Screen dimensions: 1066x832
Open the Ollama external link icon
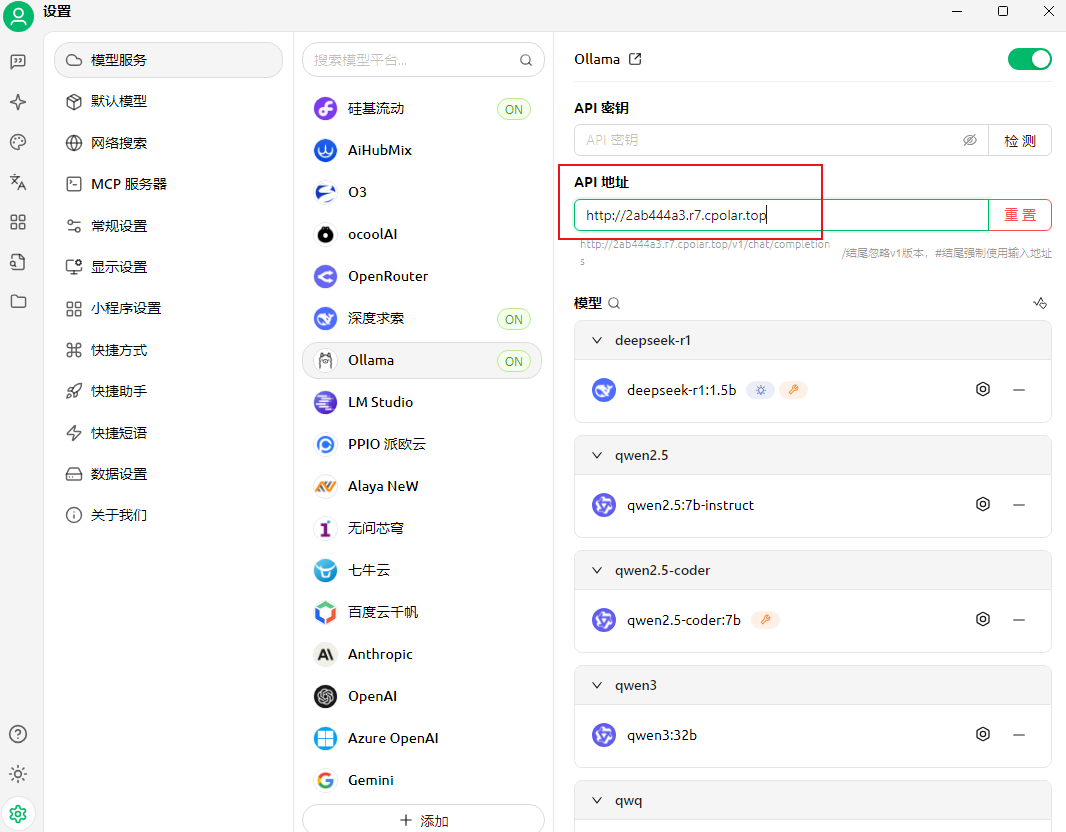pyautogui.click(x=635, y=59)
